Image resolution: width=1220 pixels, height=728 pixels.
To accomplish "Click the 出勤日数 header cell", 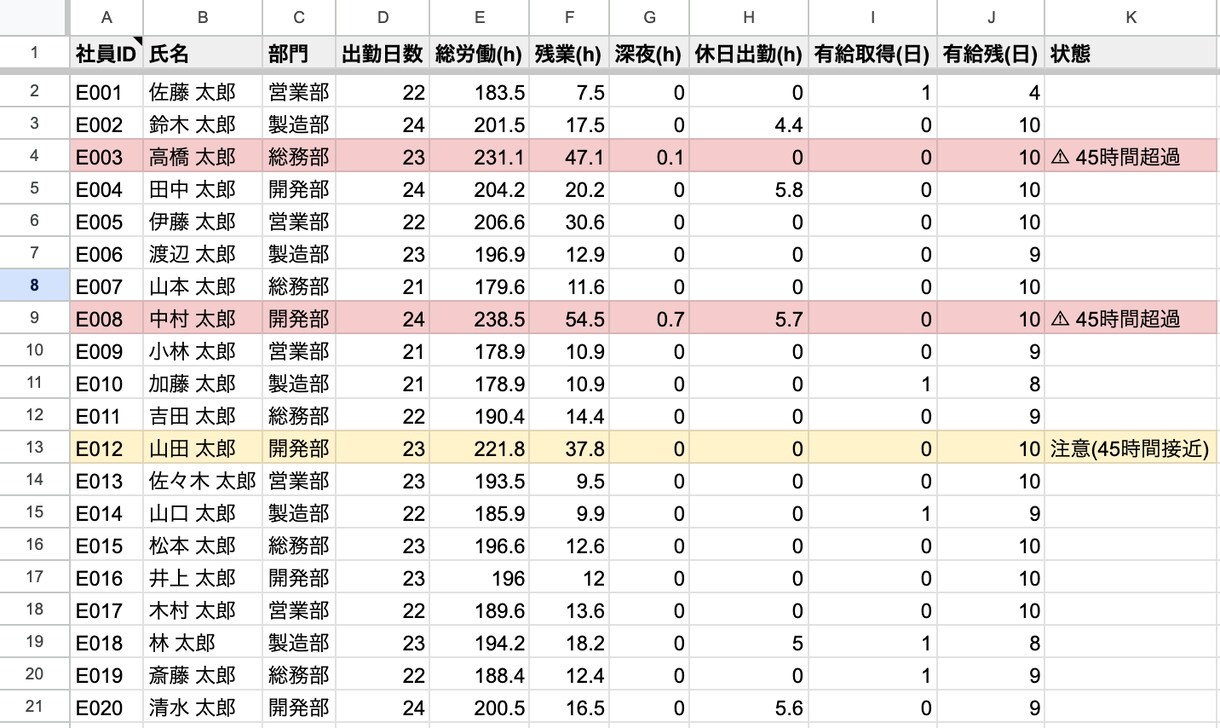I will (382, 54).
